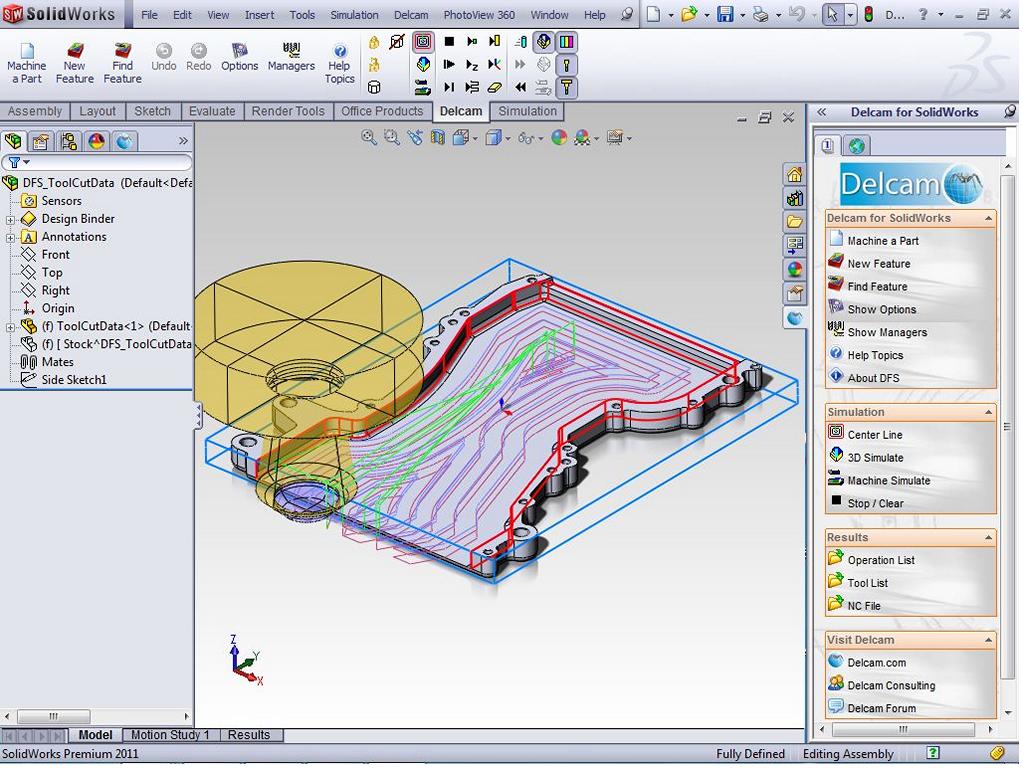The height and width of the screenshot is (768, 1023).
Task: Switch to the Motion Study 1 tab
Action: coord(170,735)
